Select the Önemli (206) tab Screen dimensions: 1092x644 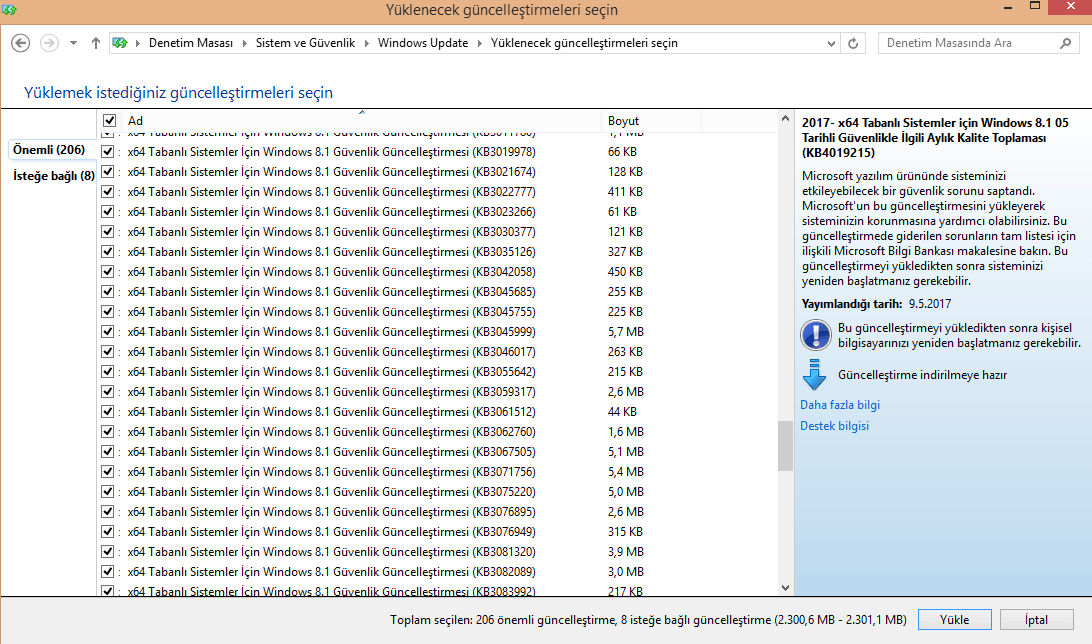point(49,150)
